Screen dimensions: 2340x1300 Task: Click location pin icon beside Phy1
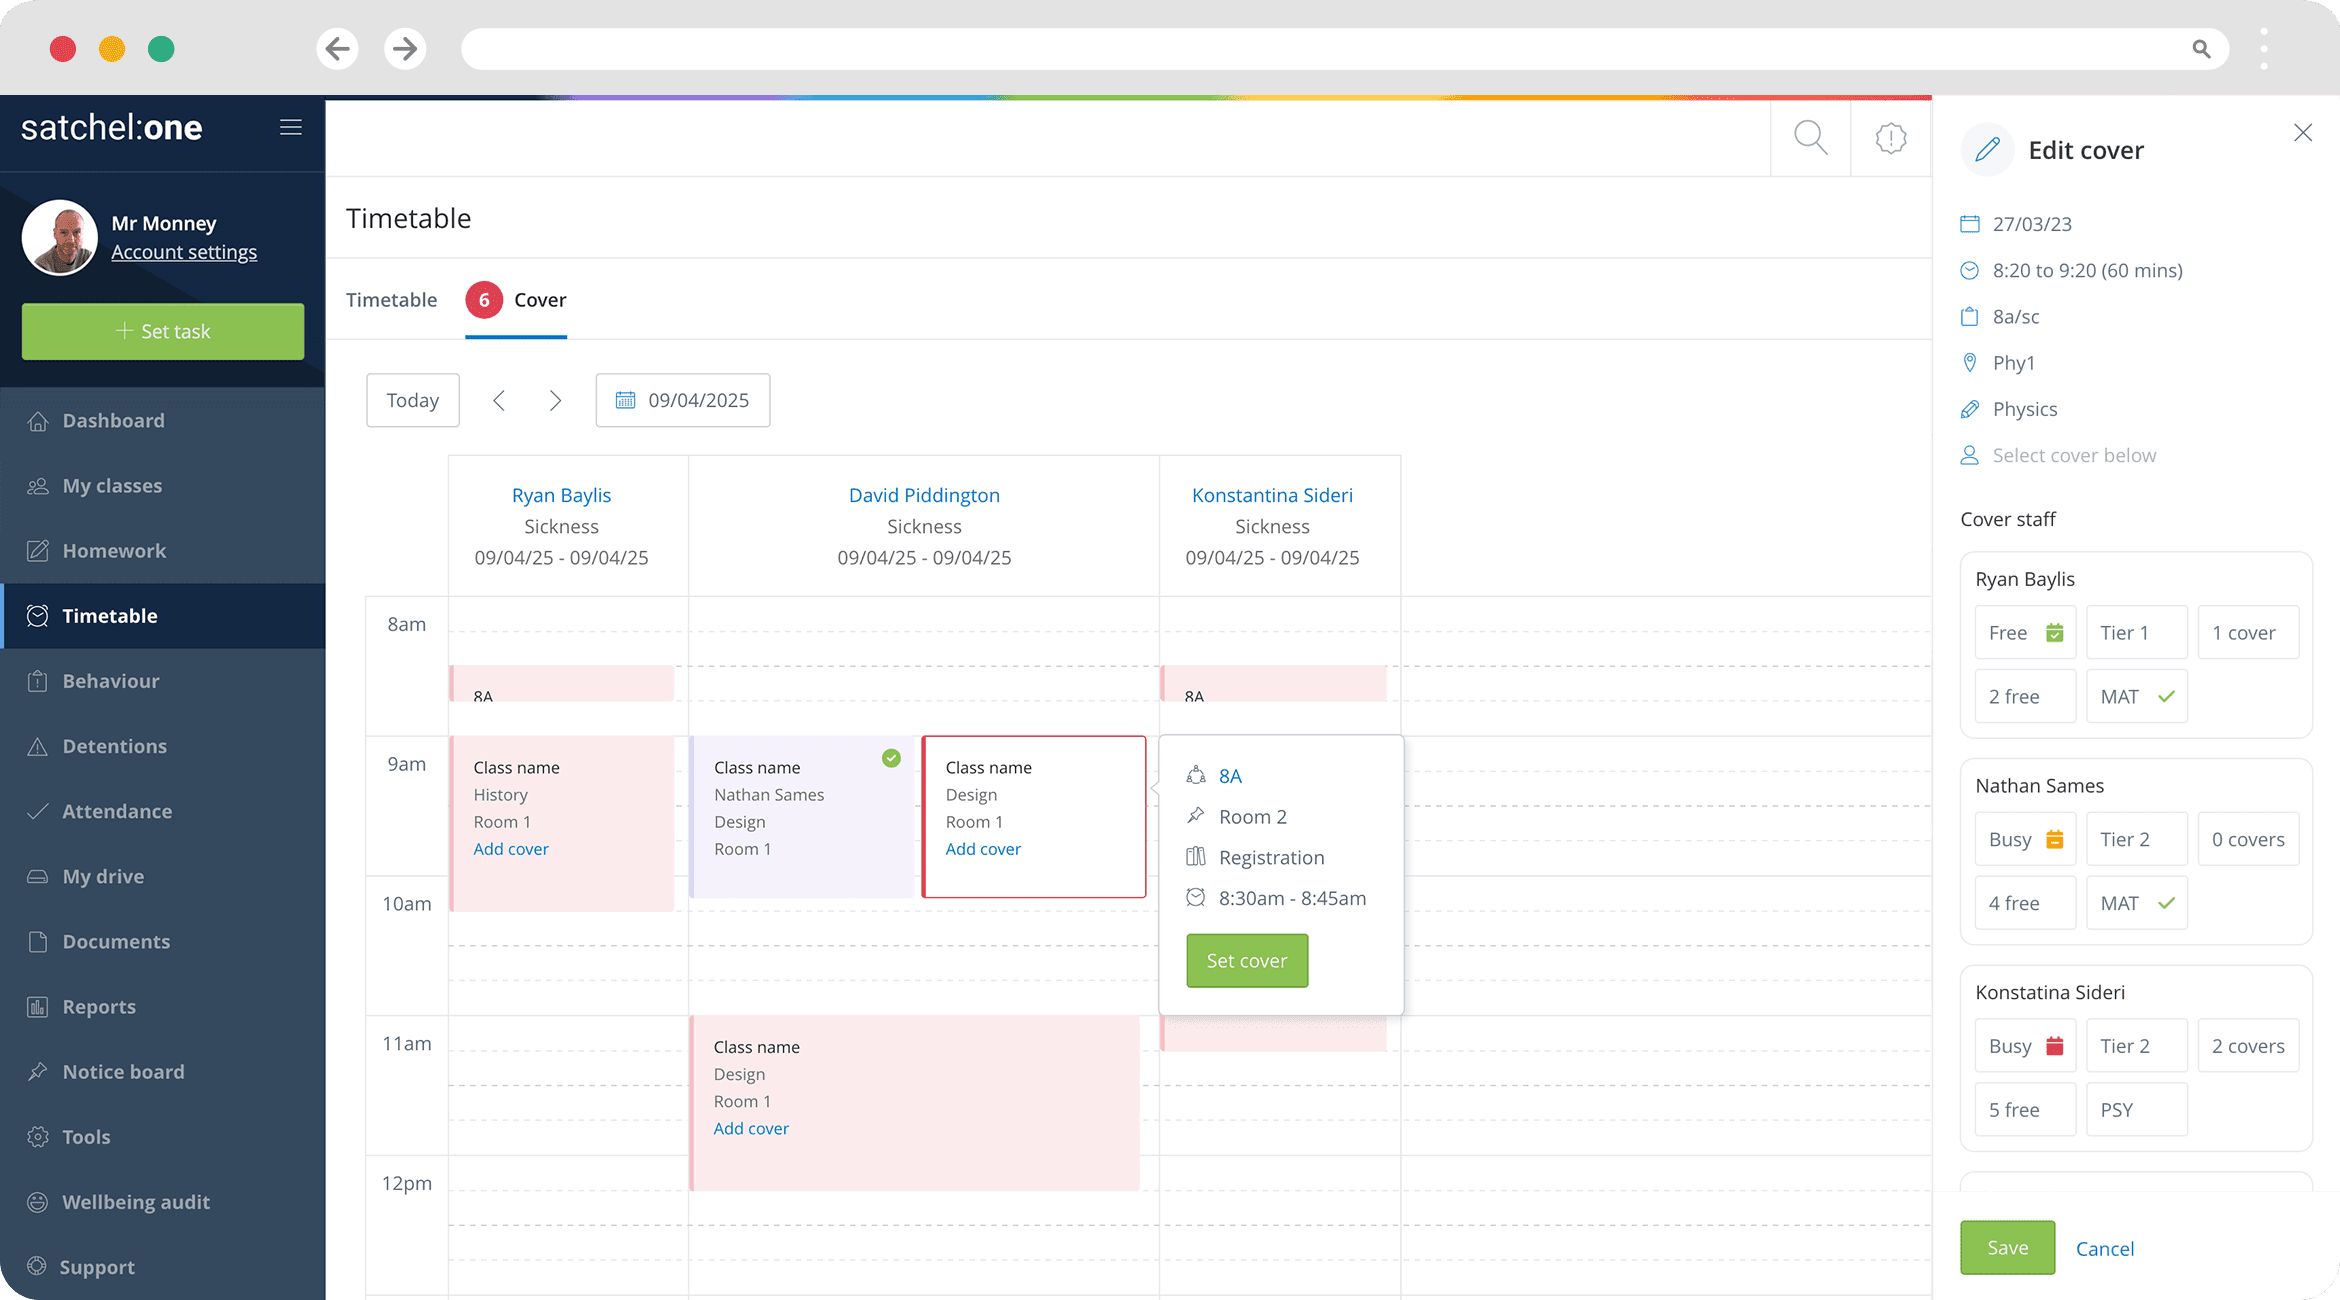pos(1970,363)
